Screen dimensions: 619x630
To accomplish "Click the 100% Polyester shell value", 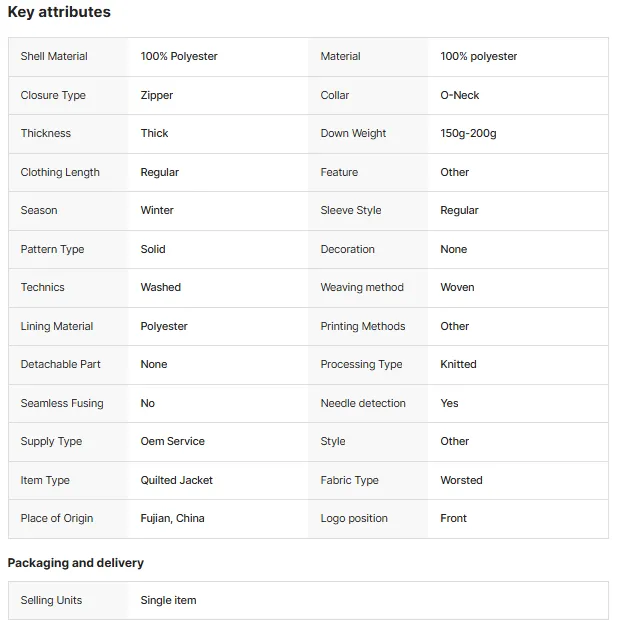I will click(179, 56).
